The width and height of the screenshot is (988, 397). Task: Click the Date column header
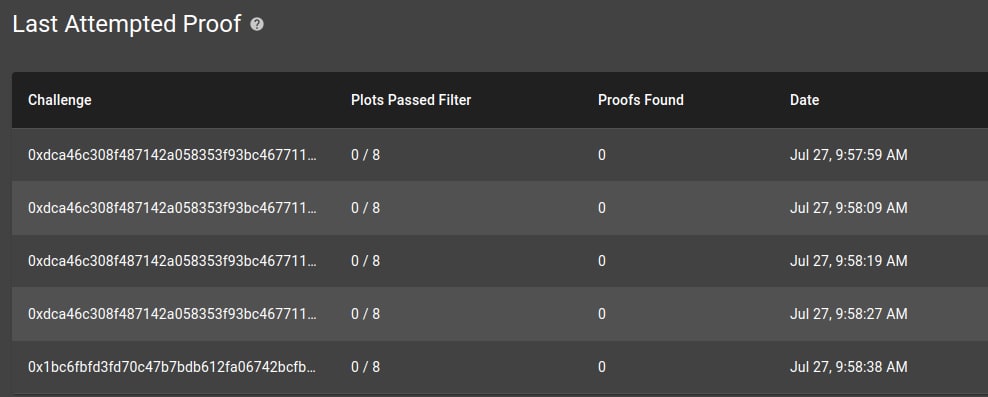[x=804, y=100]
